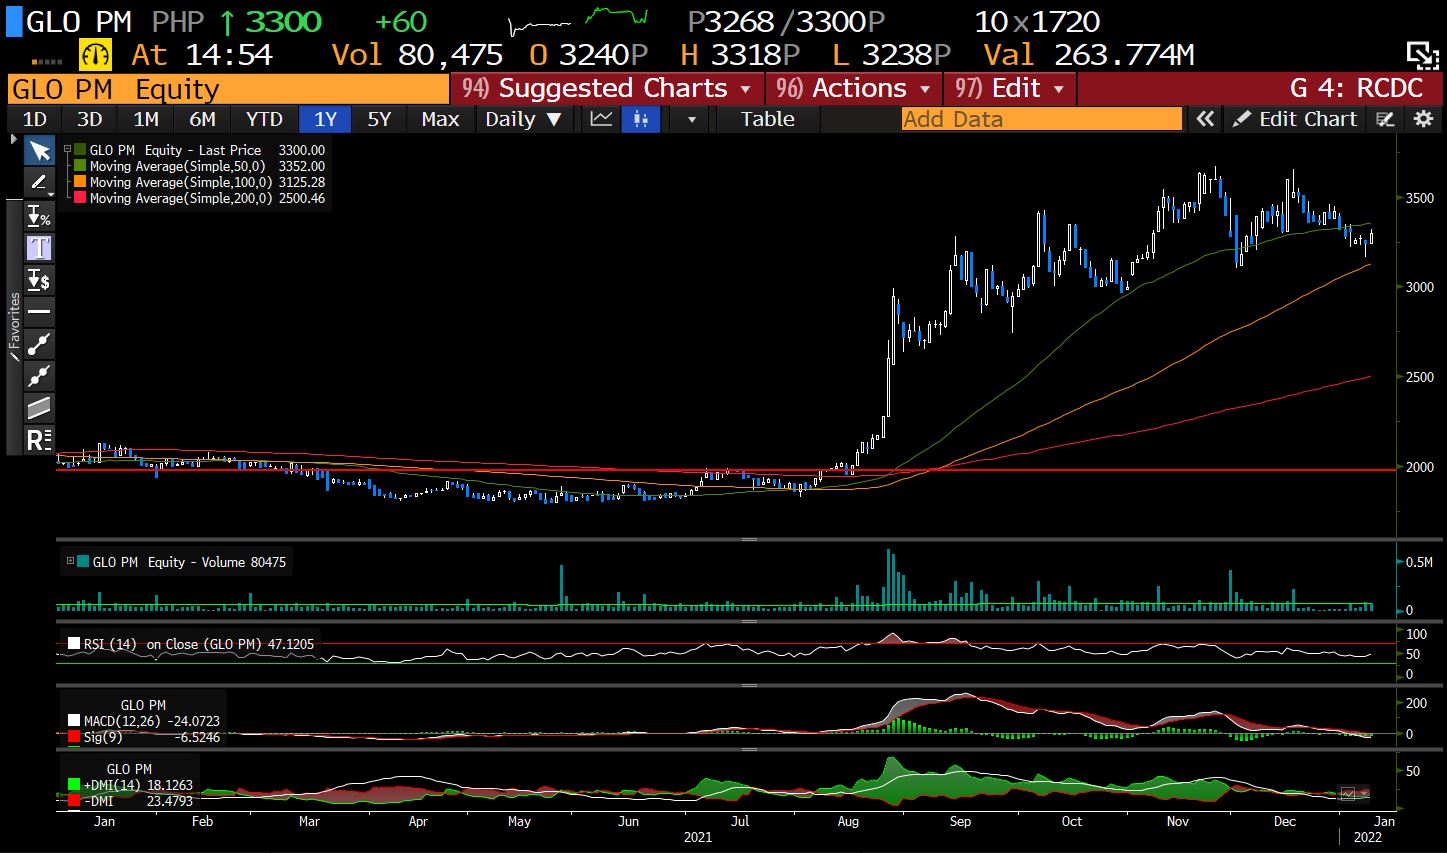Click the Table view button
The width and height of the screenshot is (1447, 853).
tap(768, 119)
